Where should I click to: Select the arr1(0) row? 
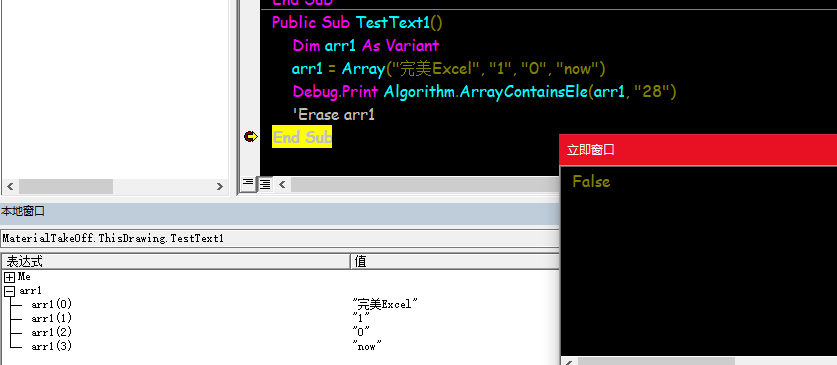click(280, 304)
